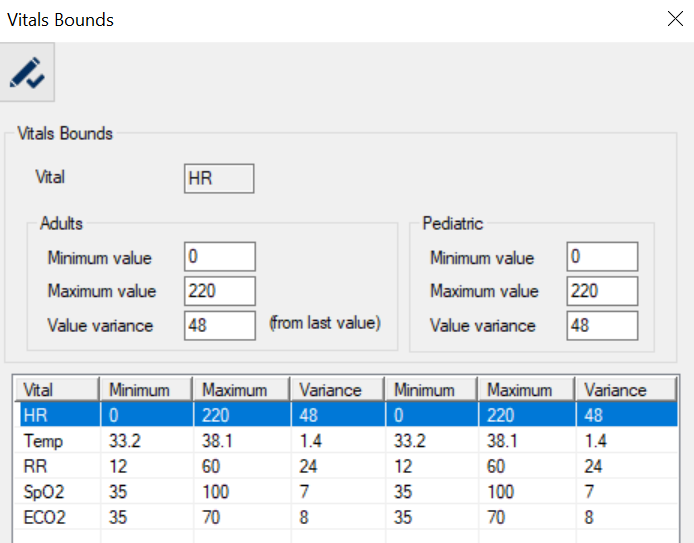The height and width of the screenshot is (543, 694).
Task: Click the first Maximum column header
Action: 242,390
